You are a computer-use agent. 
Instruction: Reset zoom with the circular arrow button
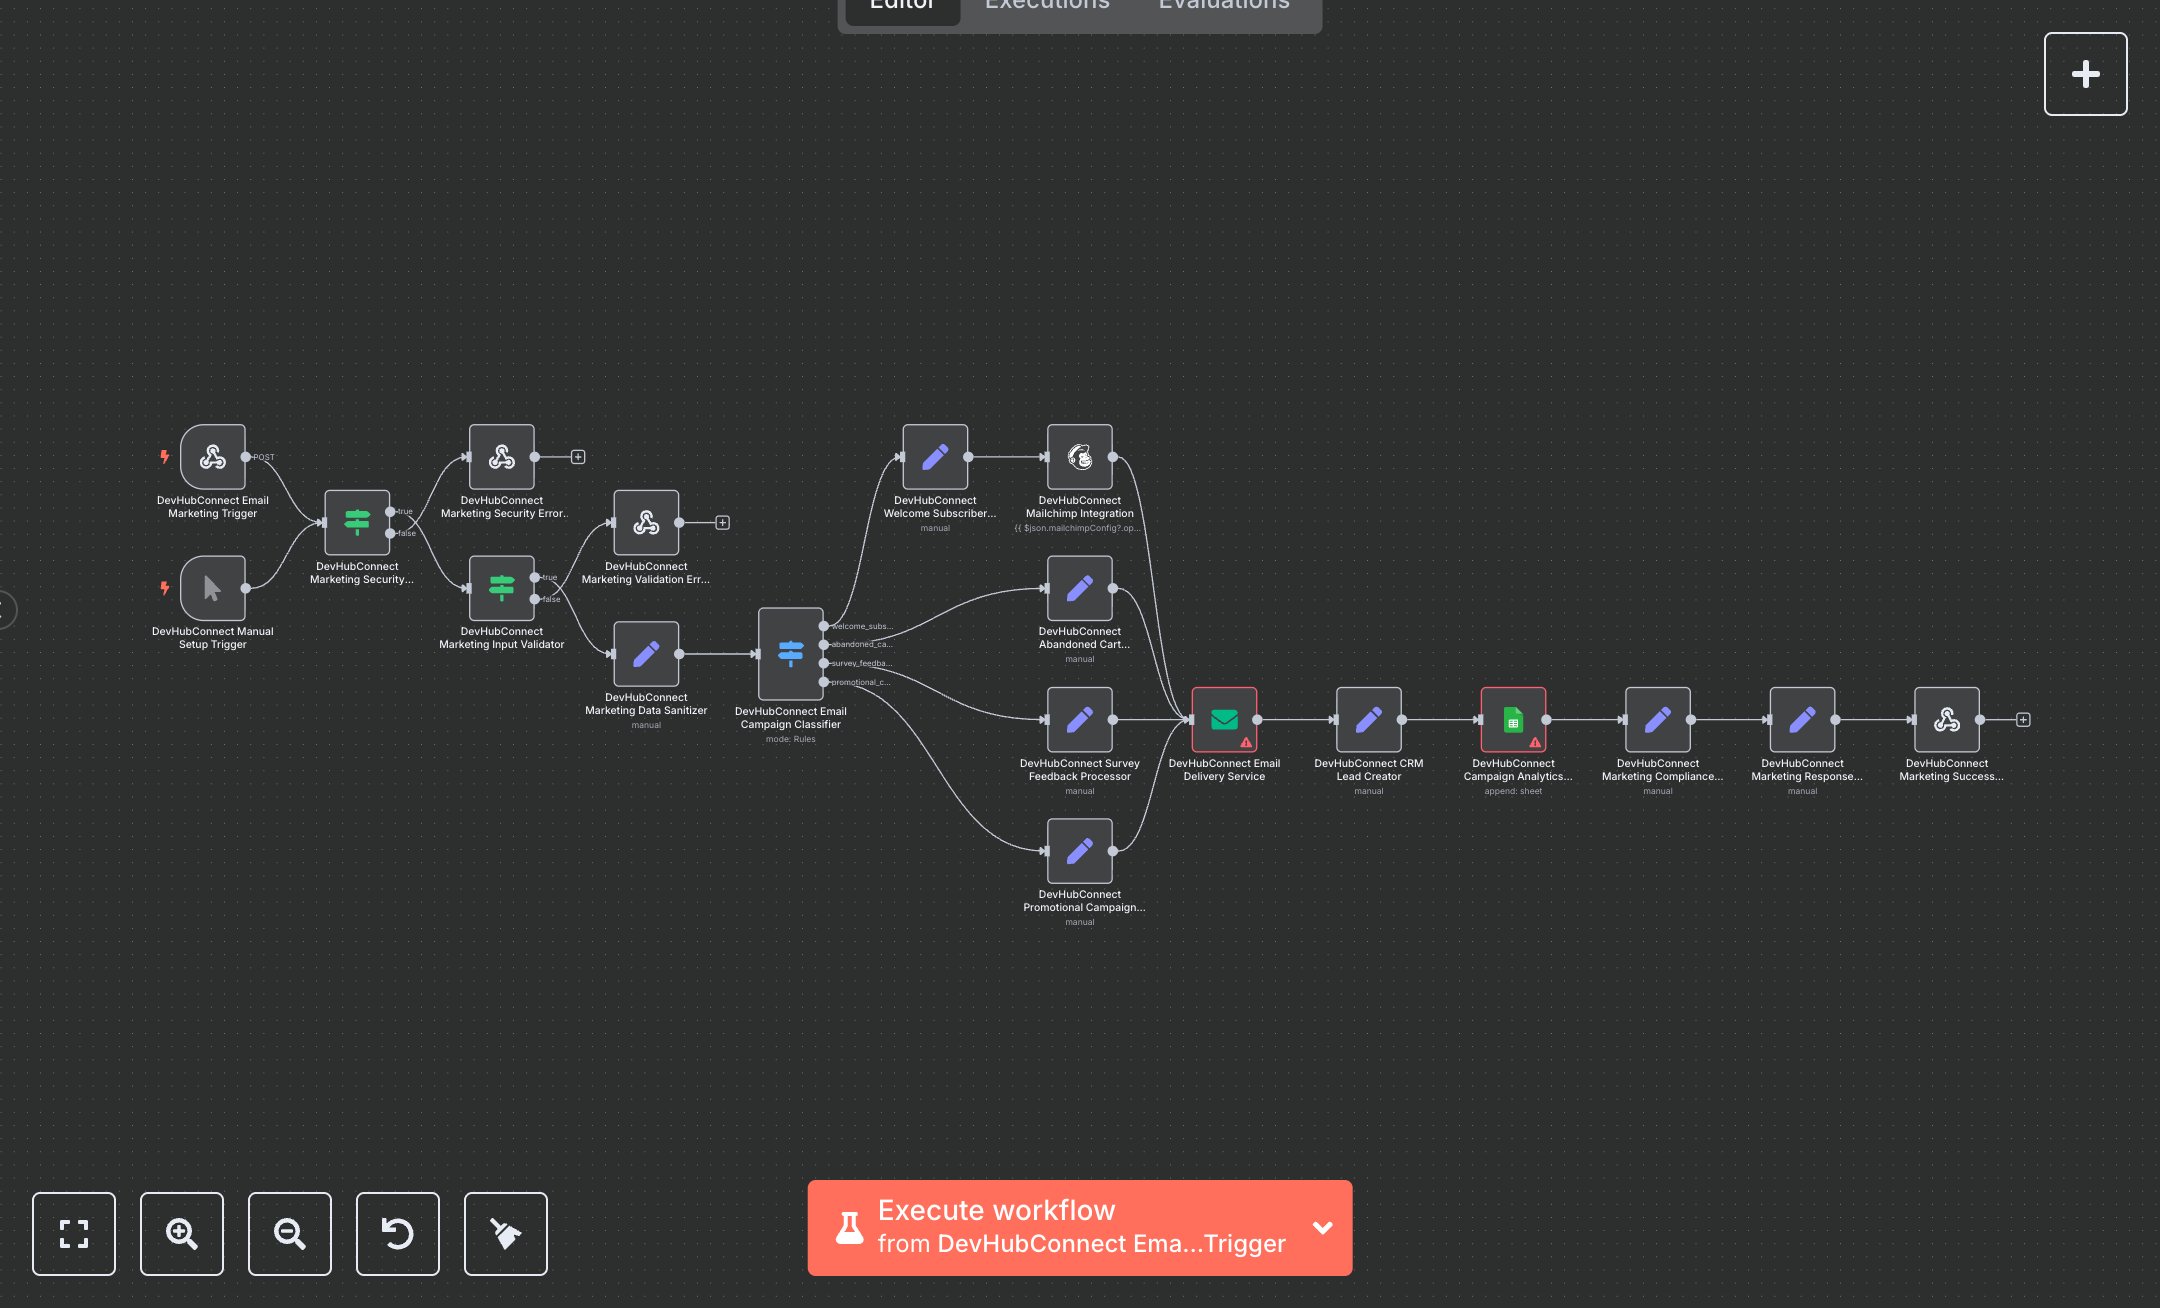pos(397,1233)
